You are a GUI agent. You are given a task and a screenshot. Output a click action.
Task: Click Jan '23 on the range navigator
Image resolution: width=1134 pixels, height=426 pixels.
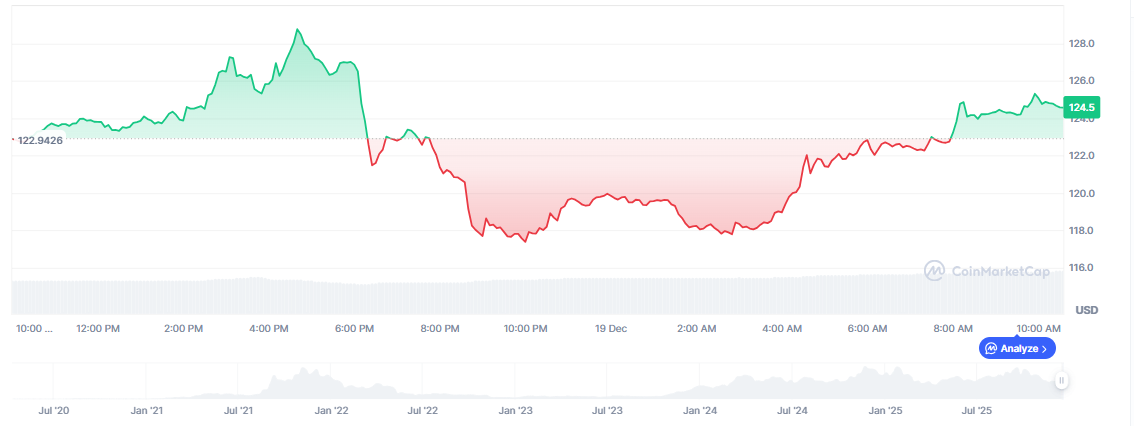pos(516,411)
